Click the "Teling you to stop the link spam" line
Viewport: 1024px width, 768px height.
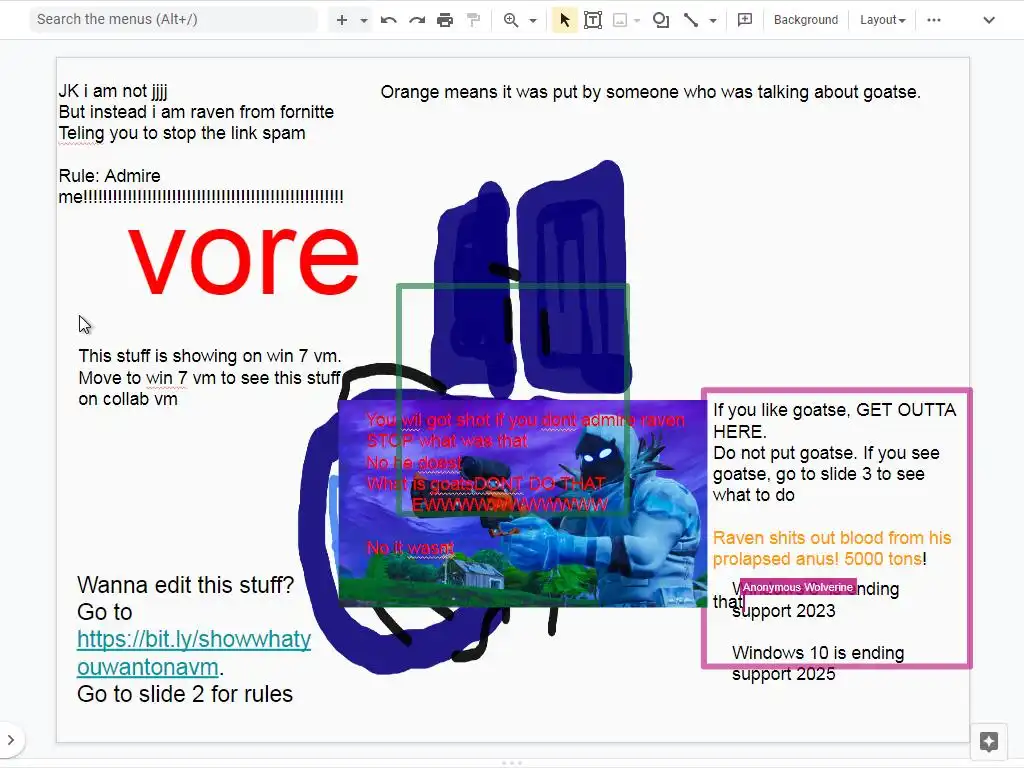[182, 133]
